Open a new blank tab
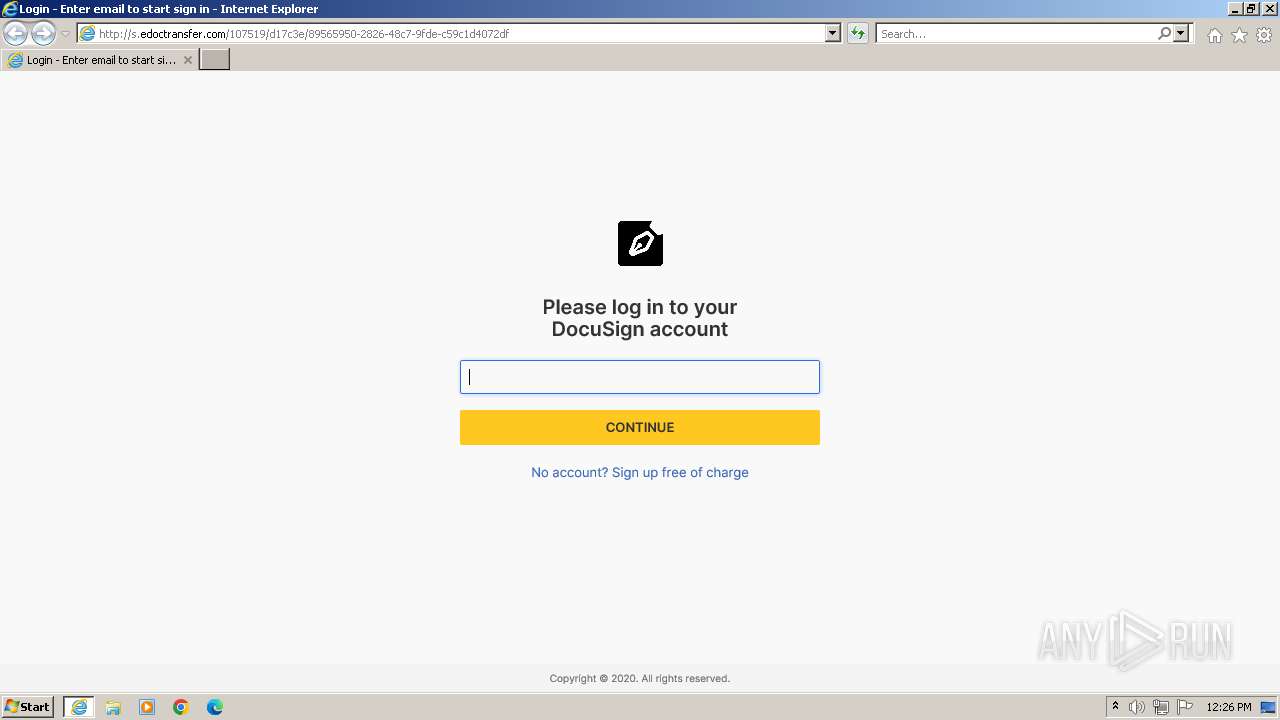The width and height of the screenshot is (1280, 720). pyautogui.click(x=215, y=60)
